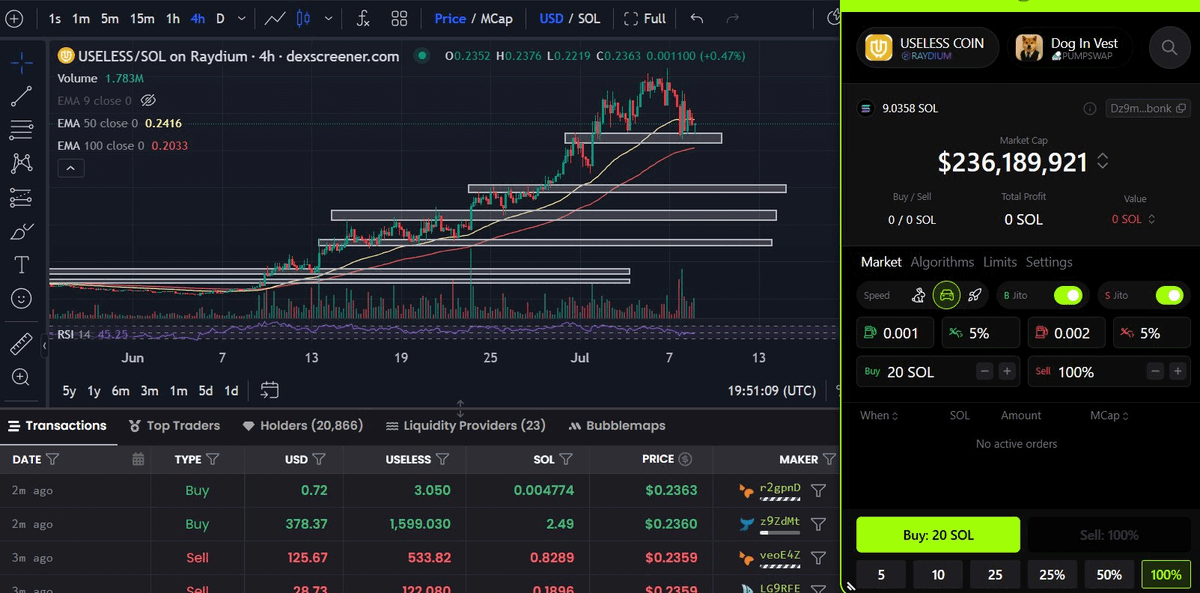The width and height of the screenshot is (1200, 593).
Task: Edit the sell priority fee 0.002 field
Action: pyautogui.click(x=1067, y=333)
